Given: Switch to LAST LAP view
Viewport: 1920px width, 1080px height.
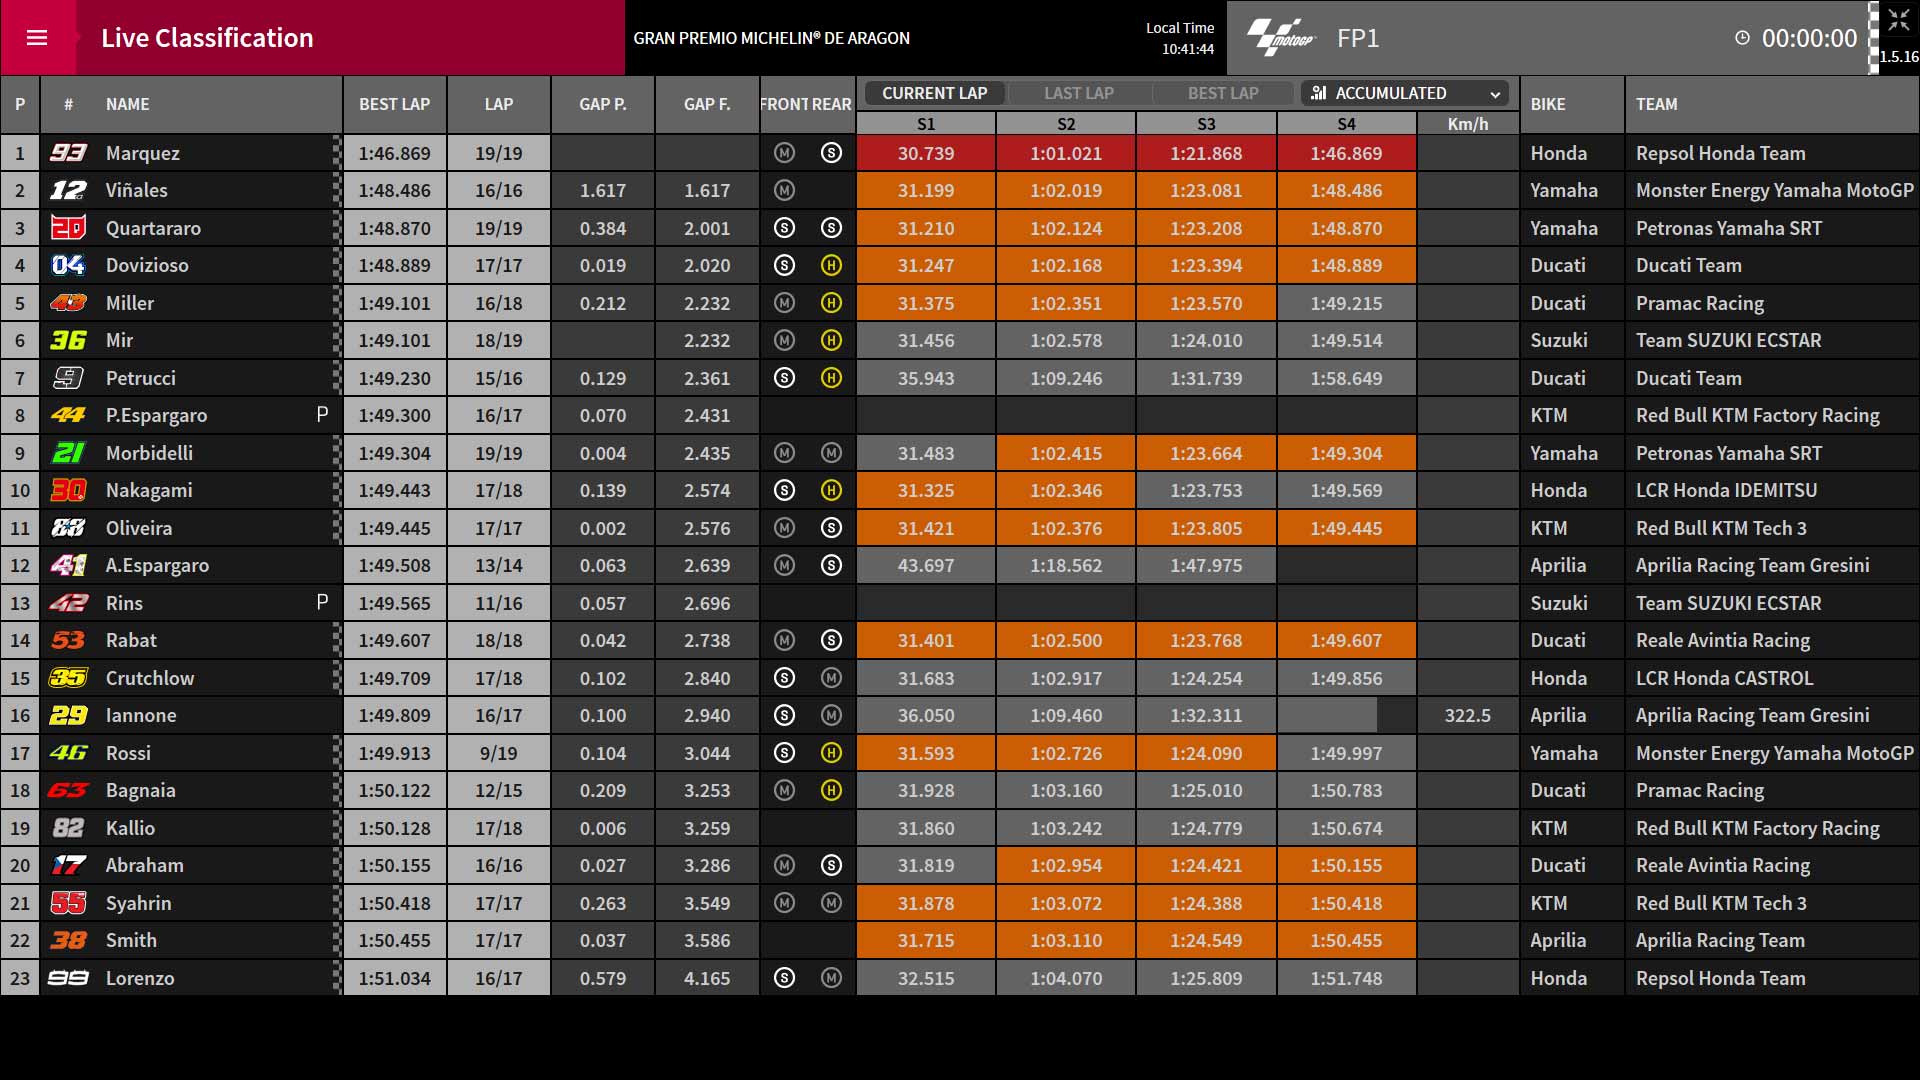Looking at the screenshot, I should click(x=1079, y=93).
